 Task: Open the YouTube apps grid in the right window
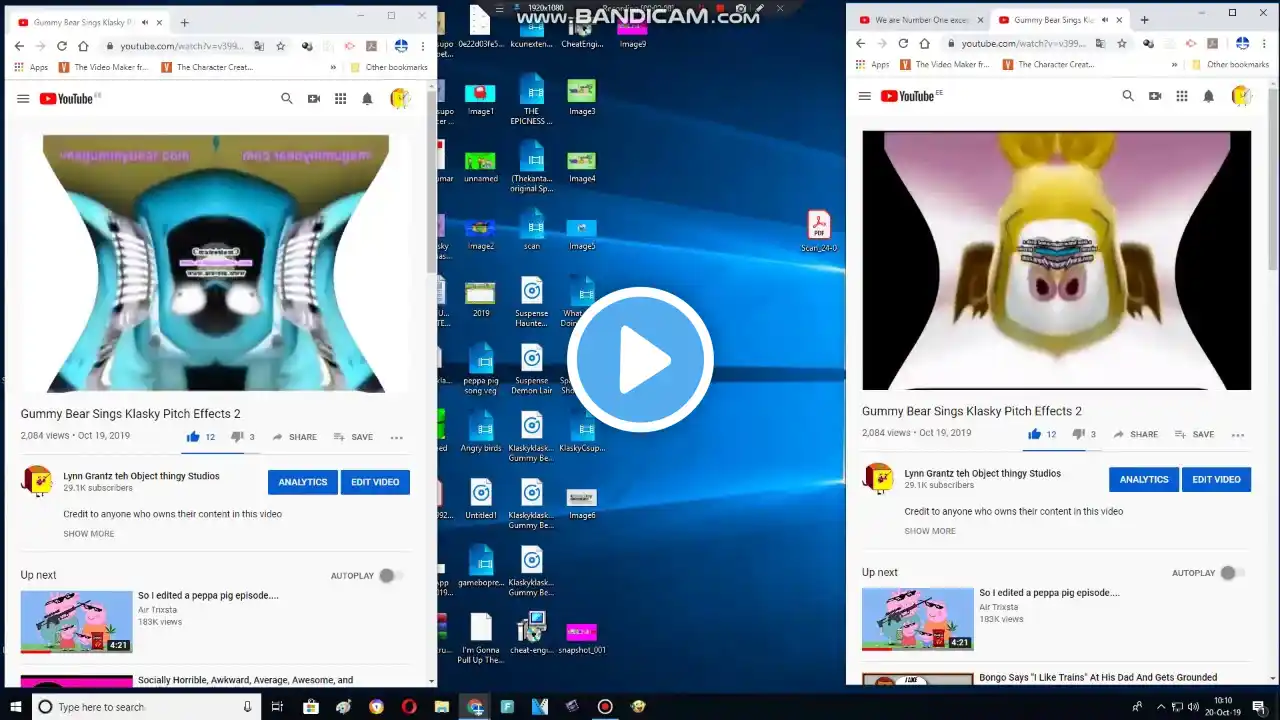[1182, 96]
